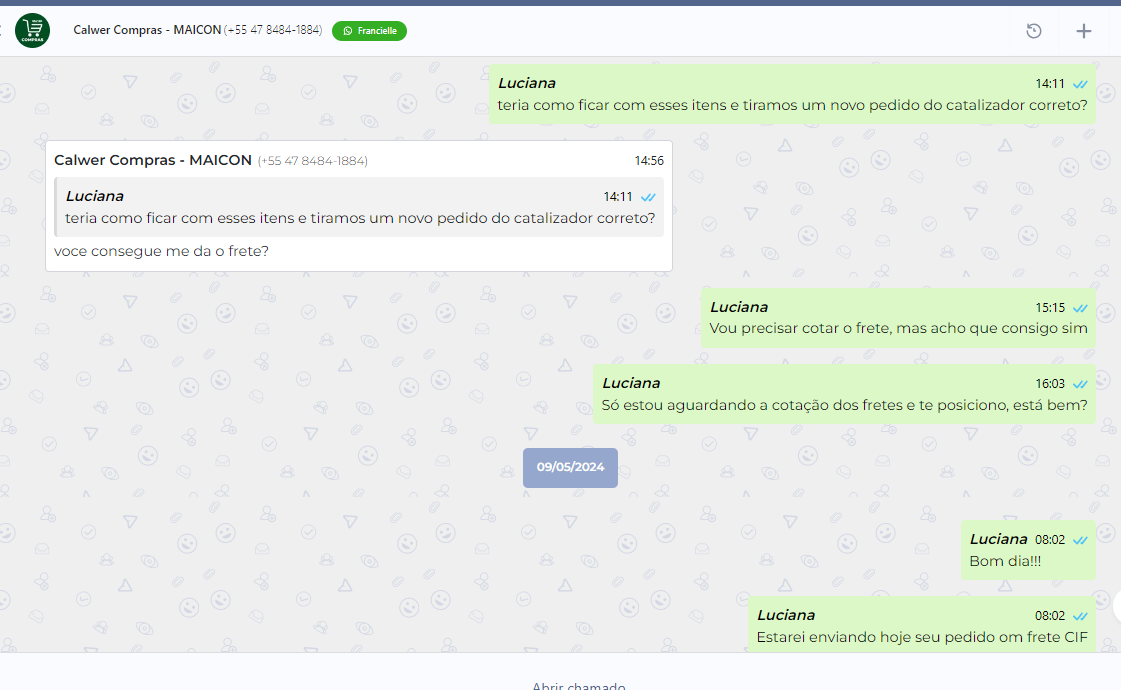Open the quoted reply from Luciana

pos(360,207)
